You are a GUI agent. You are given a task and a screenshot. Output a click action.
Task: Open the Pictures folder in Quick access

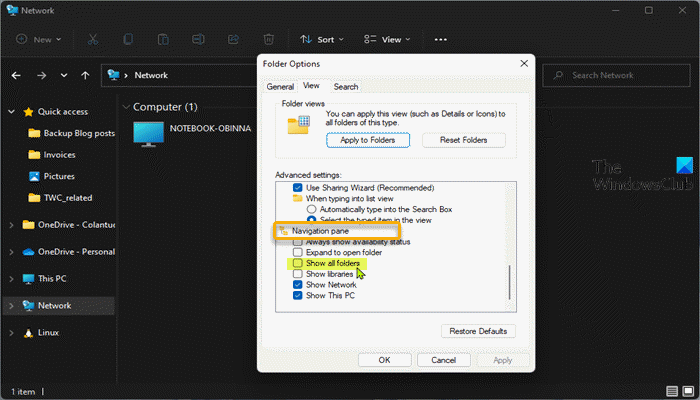pos(58,176)
